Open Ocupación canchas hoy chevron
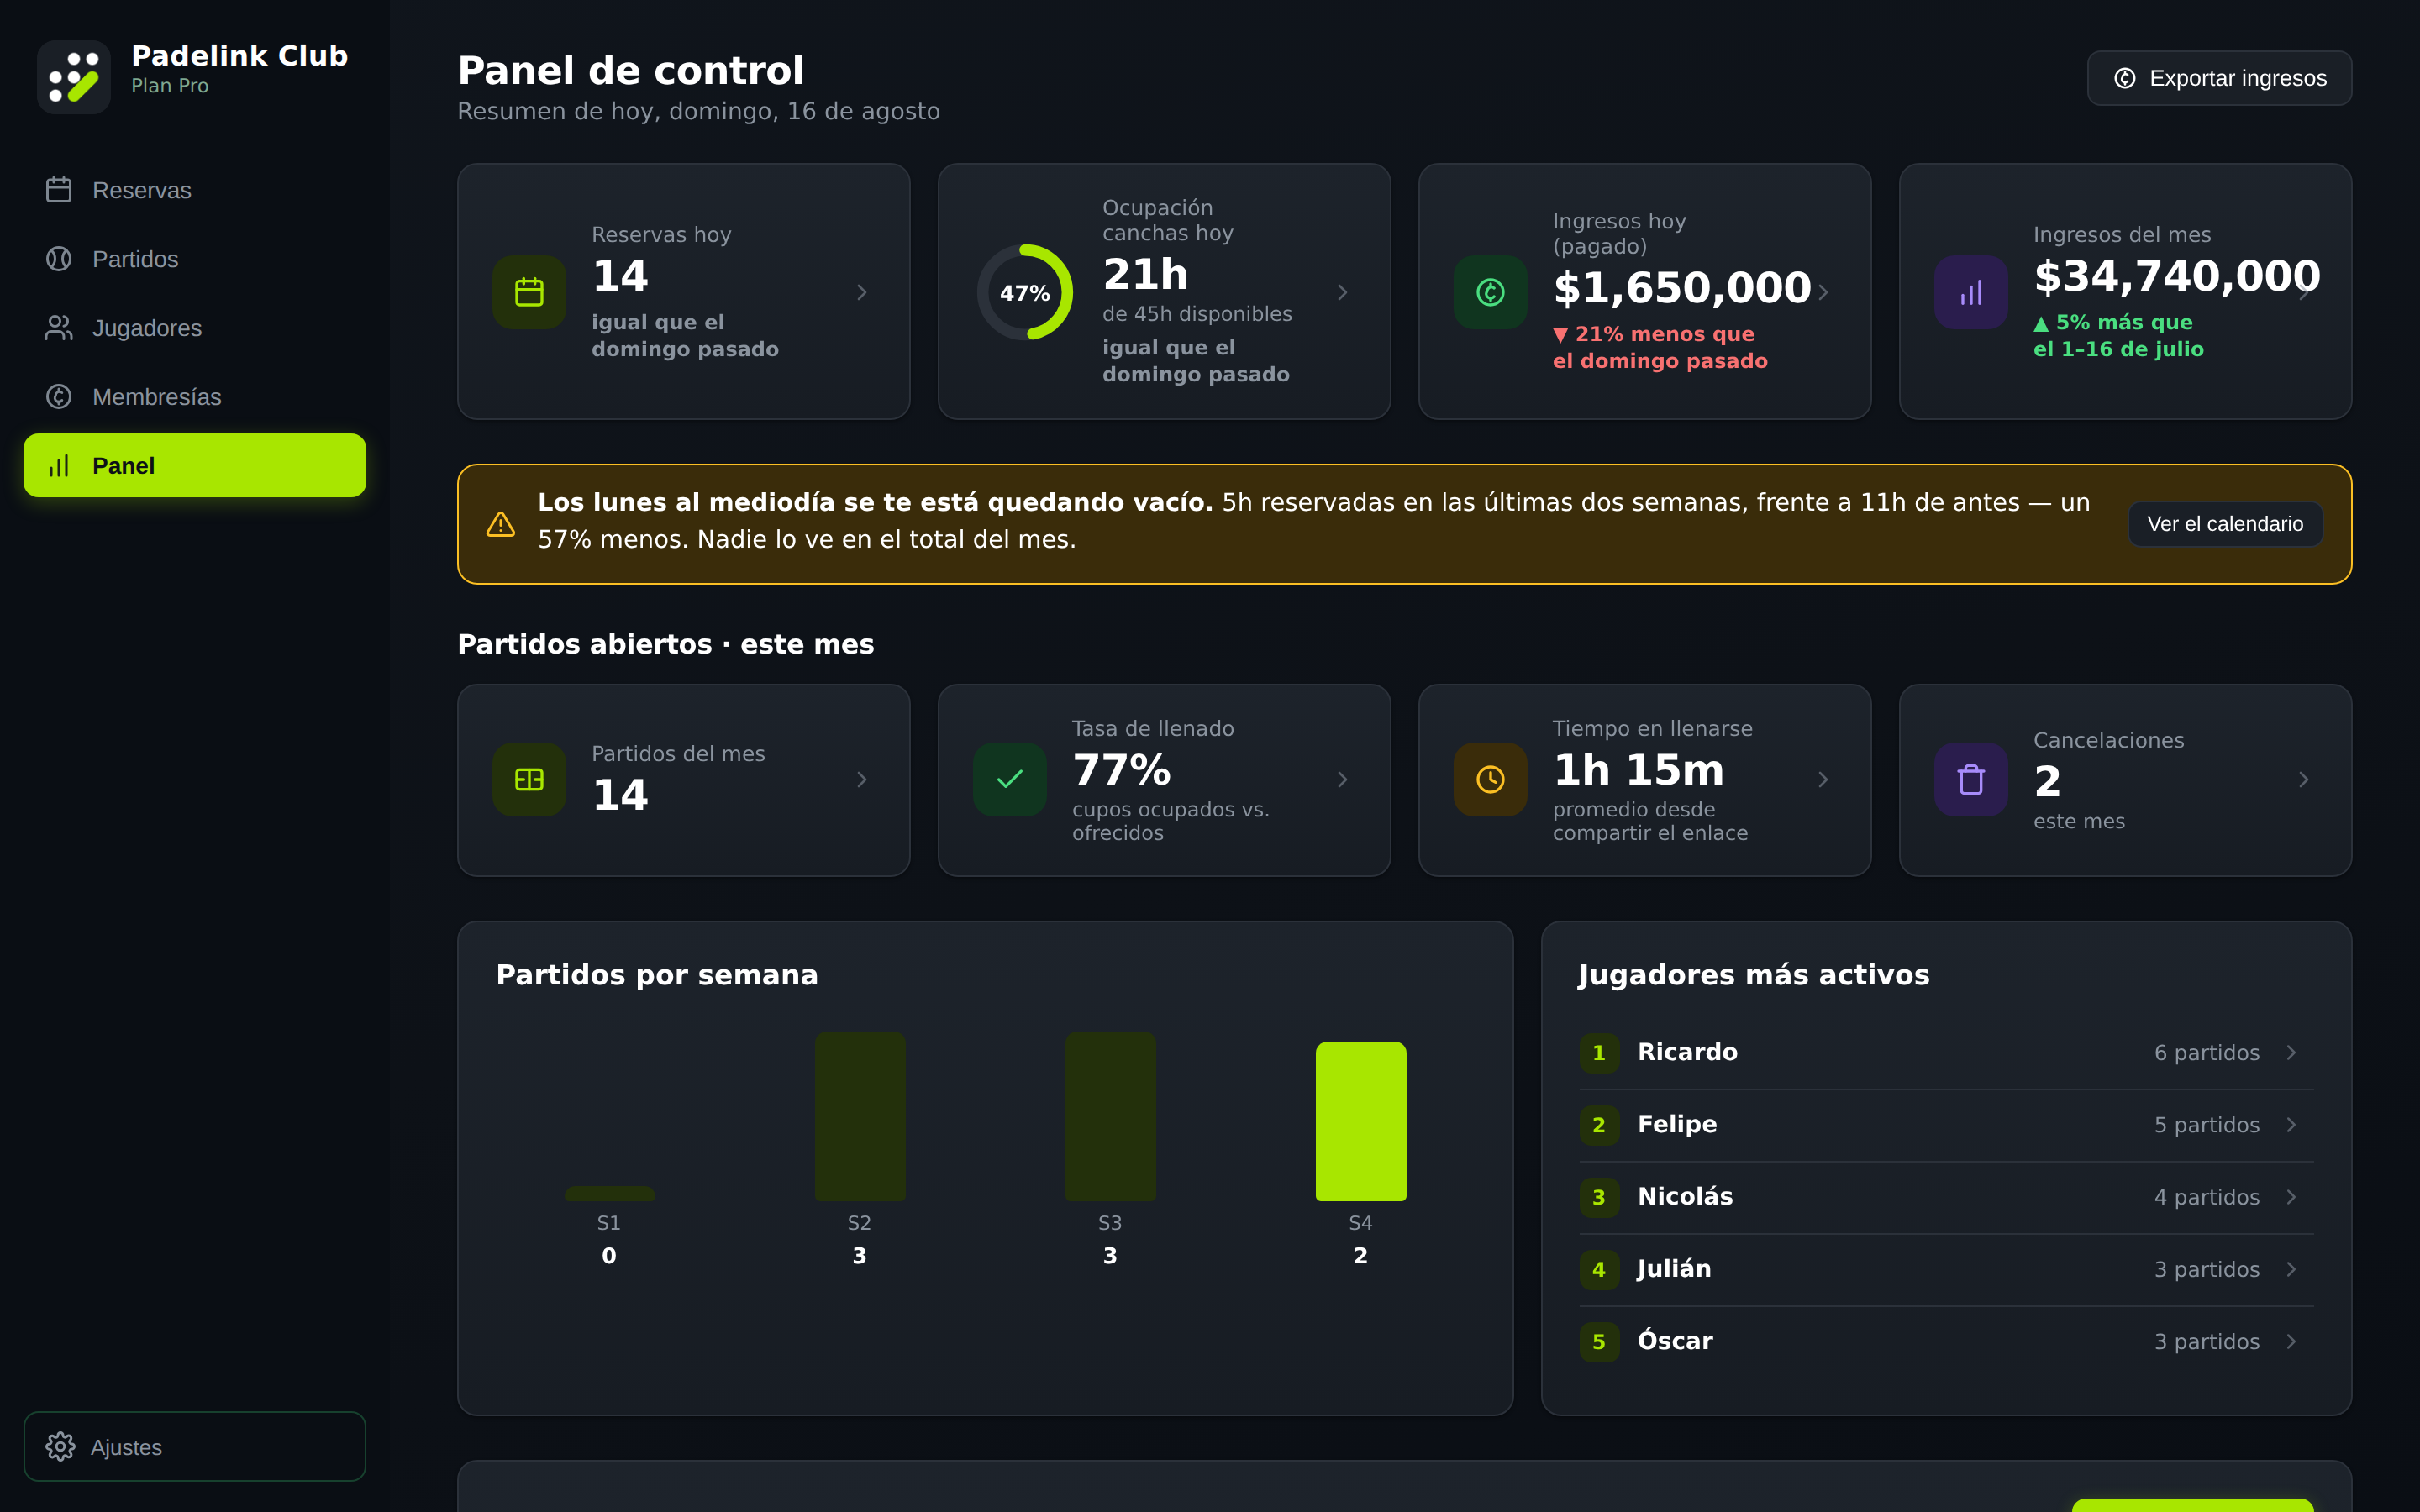 pos(1343,292)
